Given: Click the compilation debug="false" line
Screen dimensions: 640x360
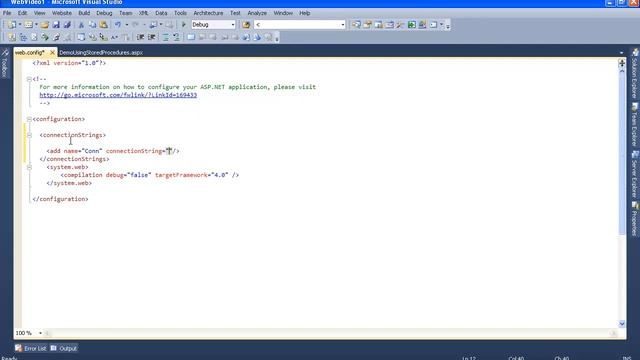Looking at the screenshot, I should click(x=149, y=175).
